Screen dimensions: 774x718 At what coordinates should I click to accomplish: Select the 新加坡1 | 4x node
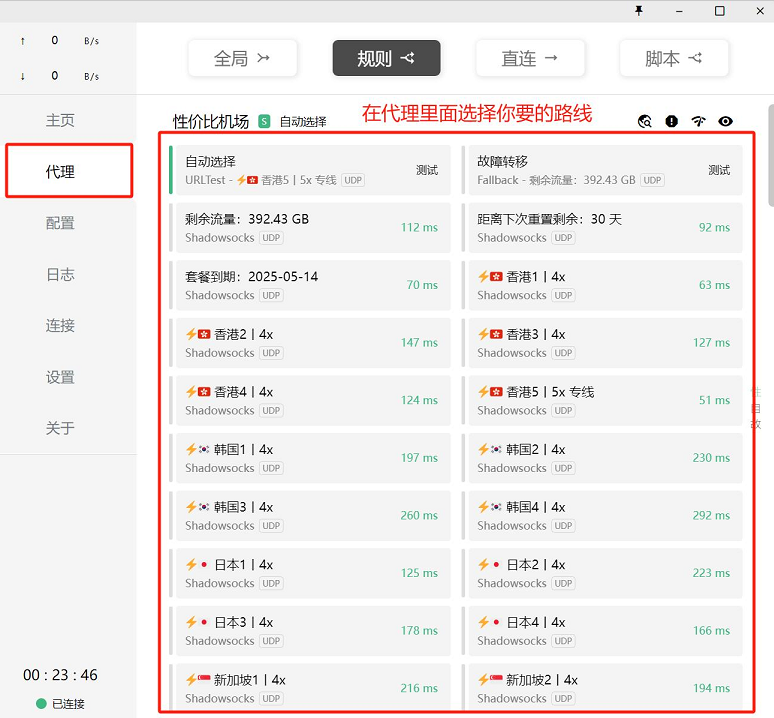point(310,687)
